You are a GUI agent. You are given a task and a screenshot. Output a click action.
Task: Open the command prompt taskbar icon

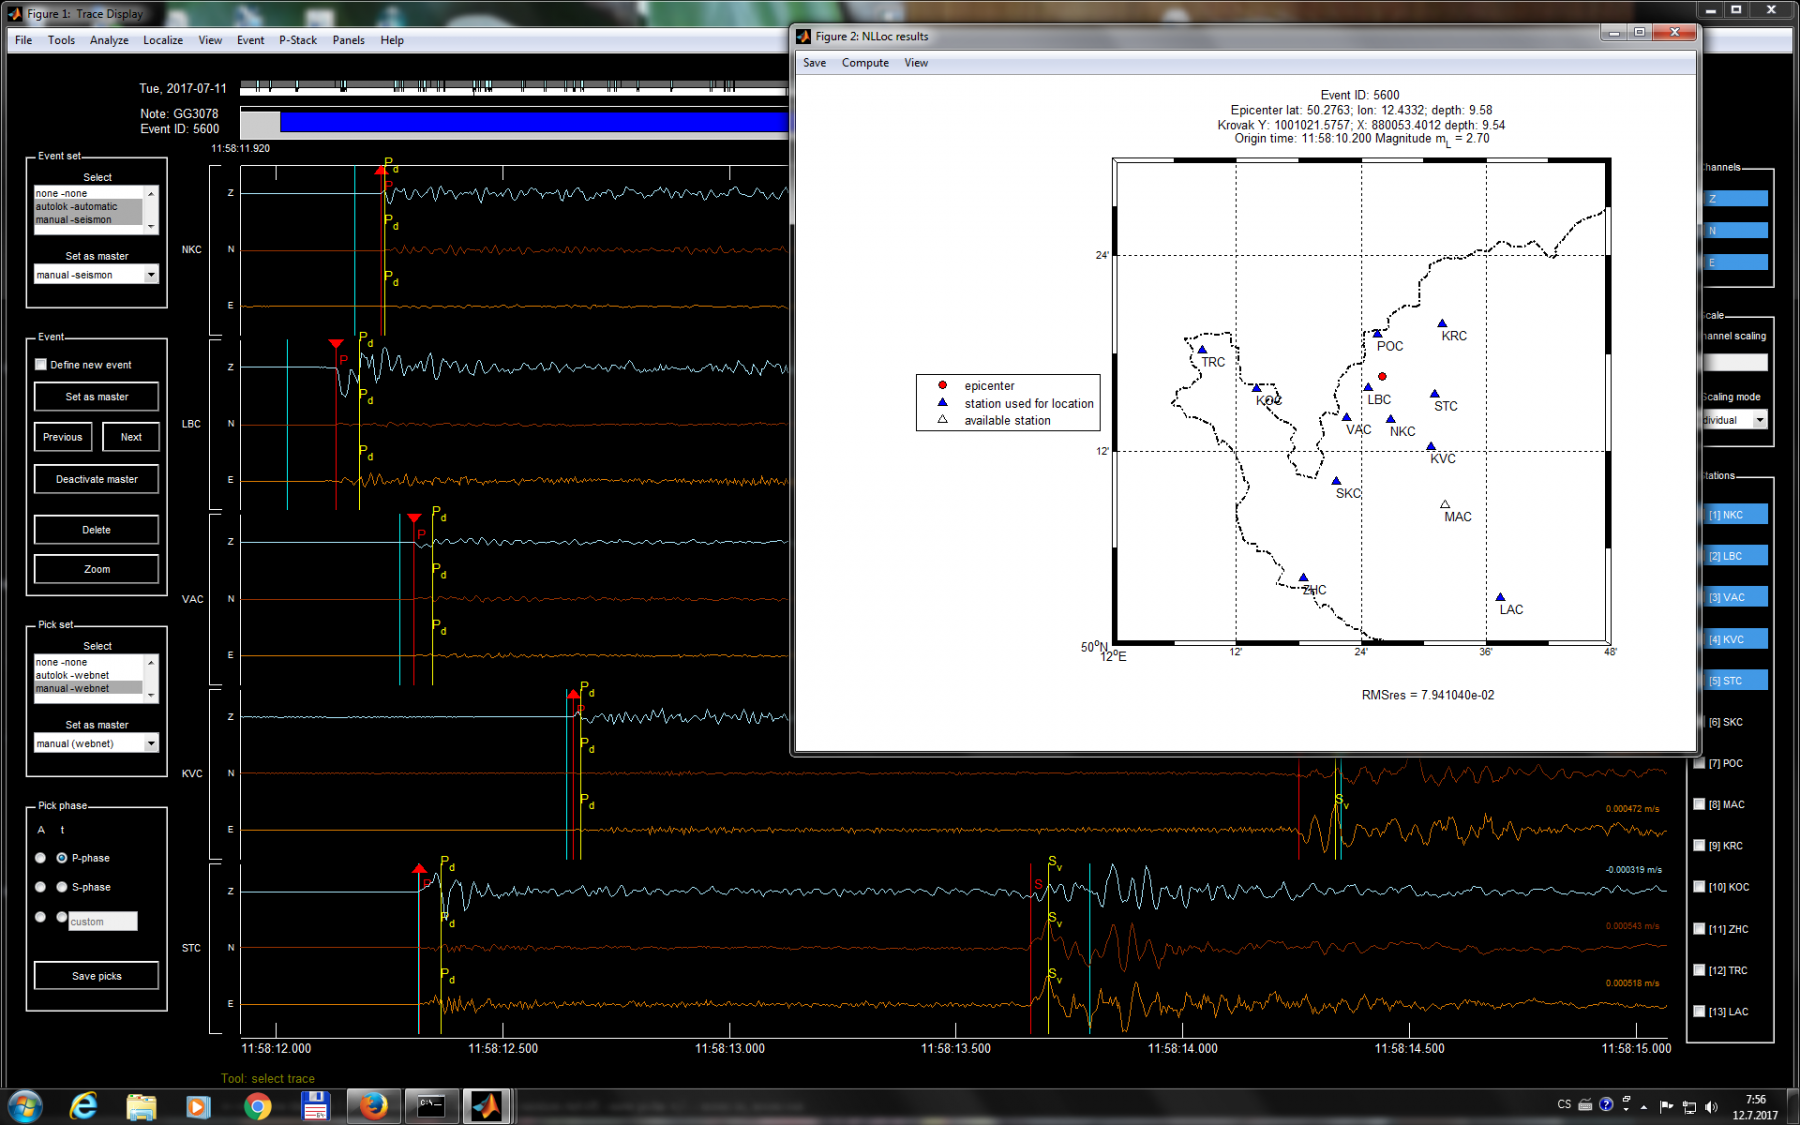tap(431, 1106)
